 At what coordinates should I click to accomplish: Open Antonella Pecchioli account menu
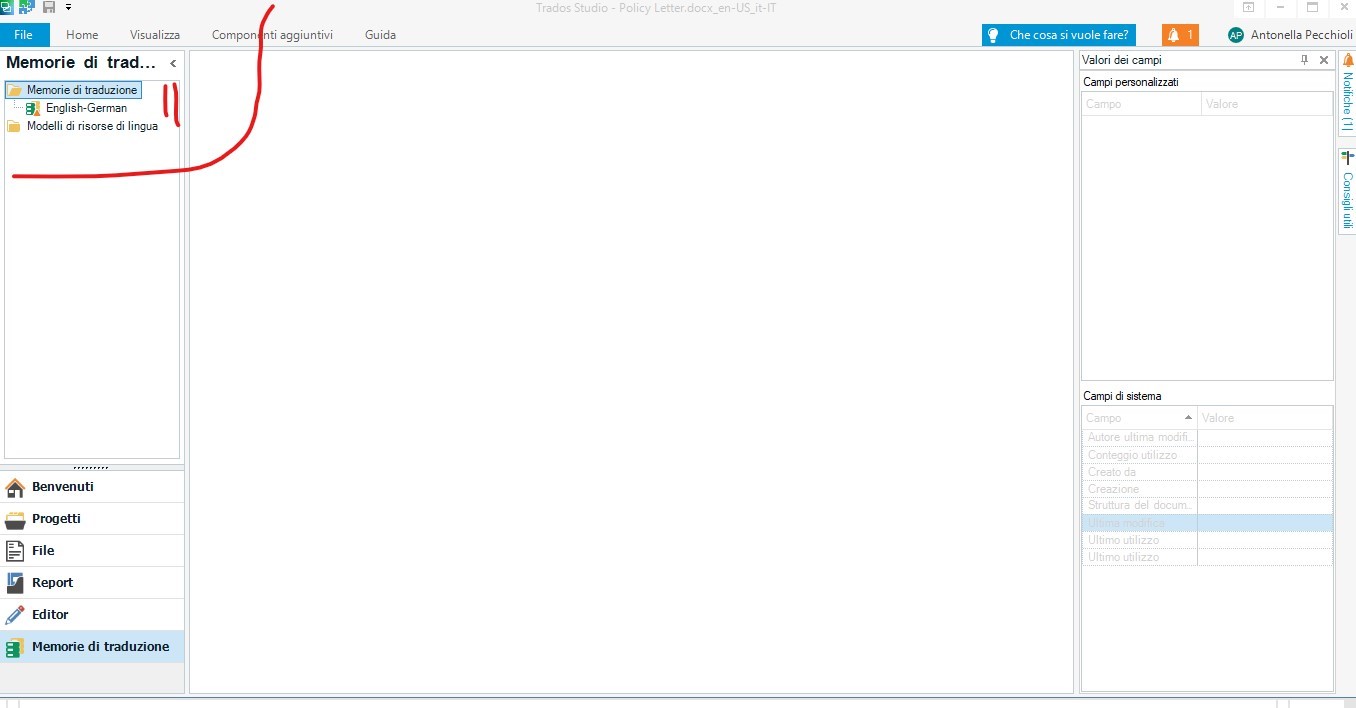[1290, 35]
